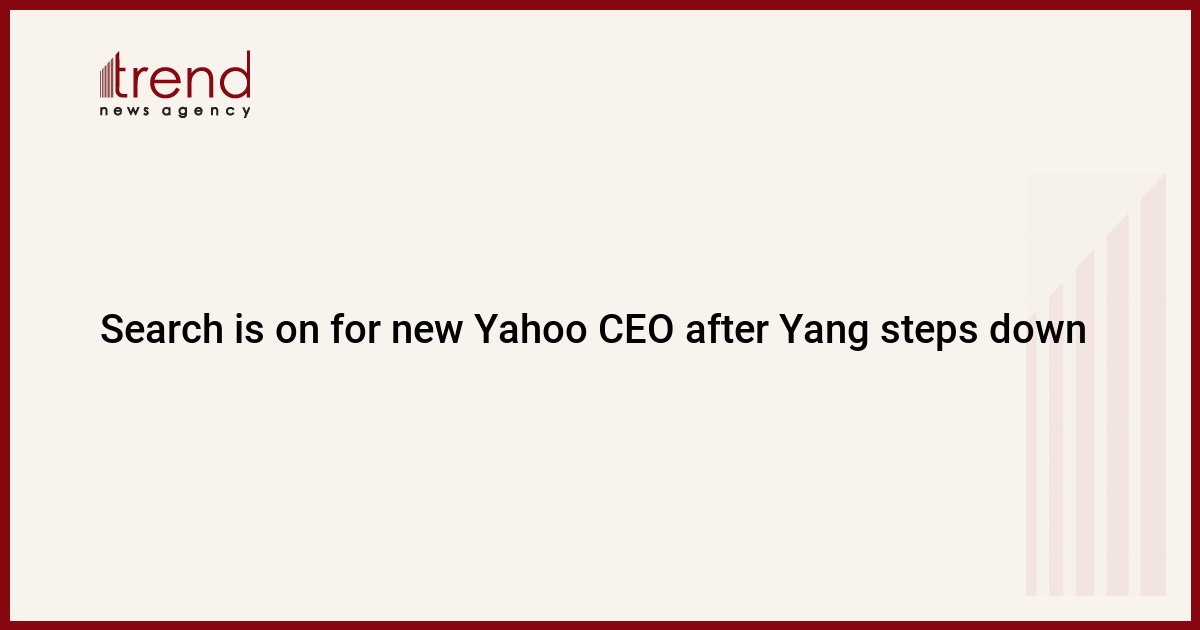Click the dark red bottom border
Screen dimensions: 1200x630
tap(600, 625)
